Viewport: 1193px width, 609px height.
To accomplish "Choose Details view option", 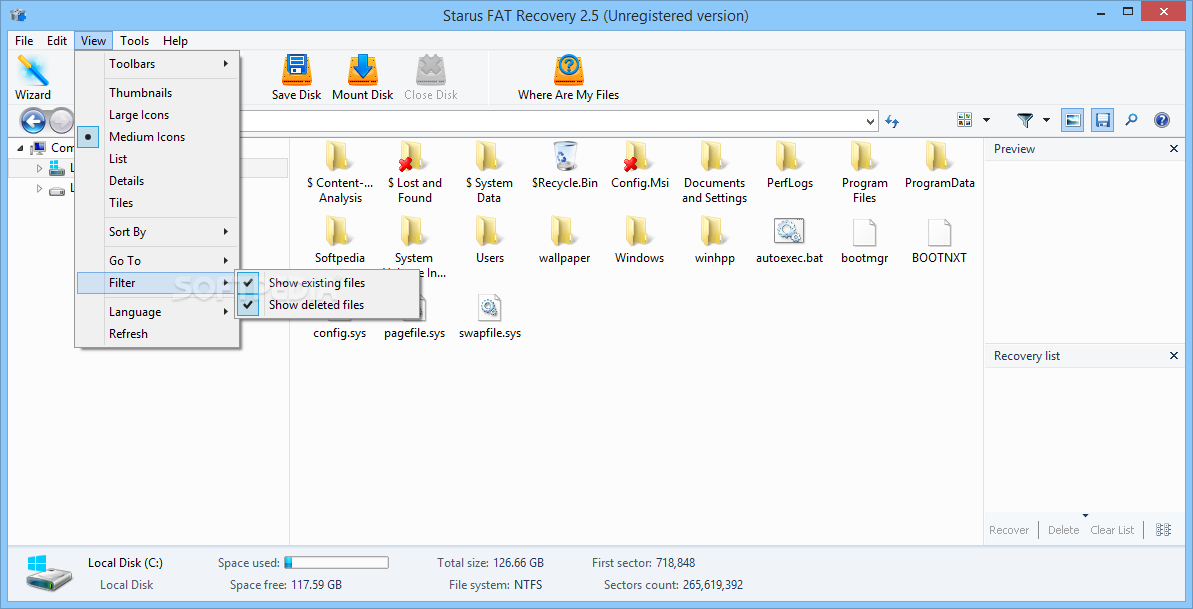I will coord(157,181).
